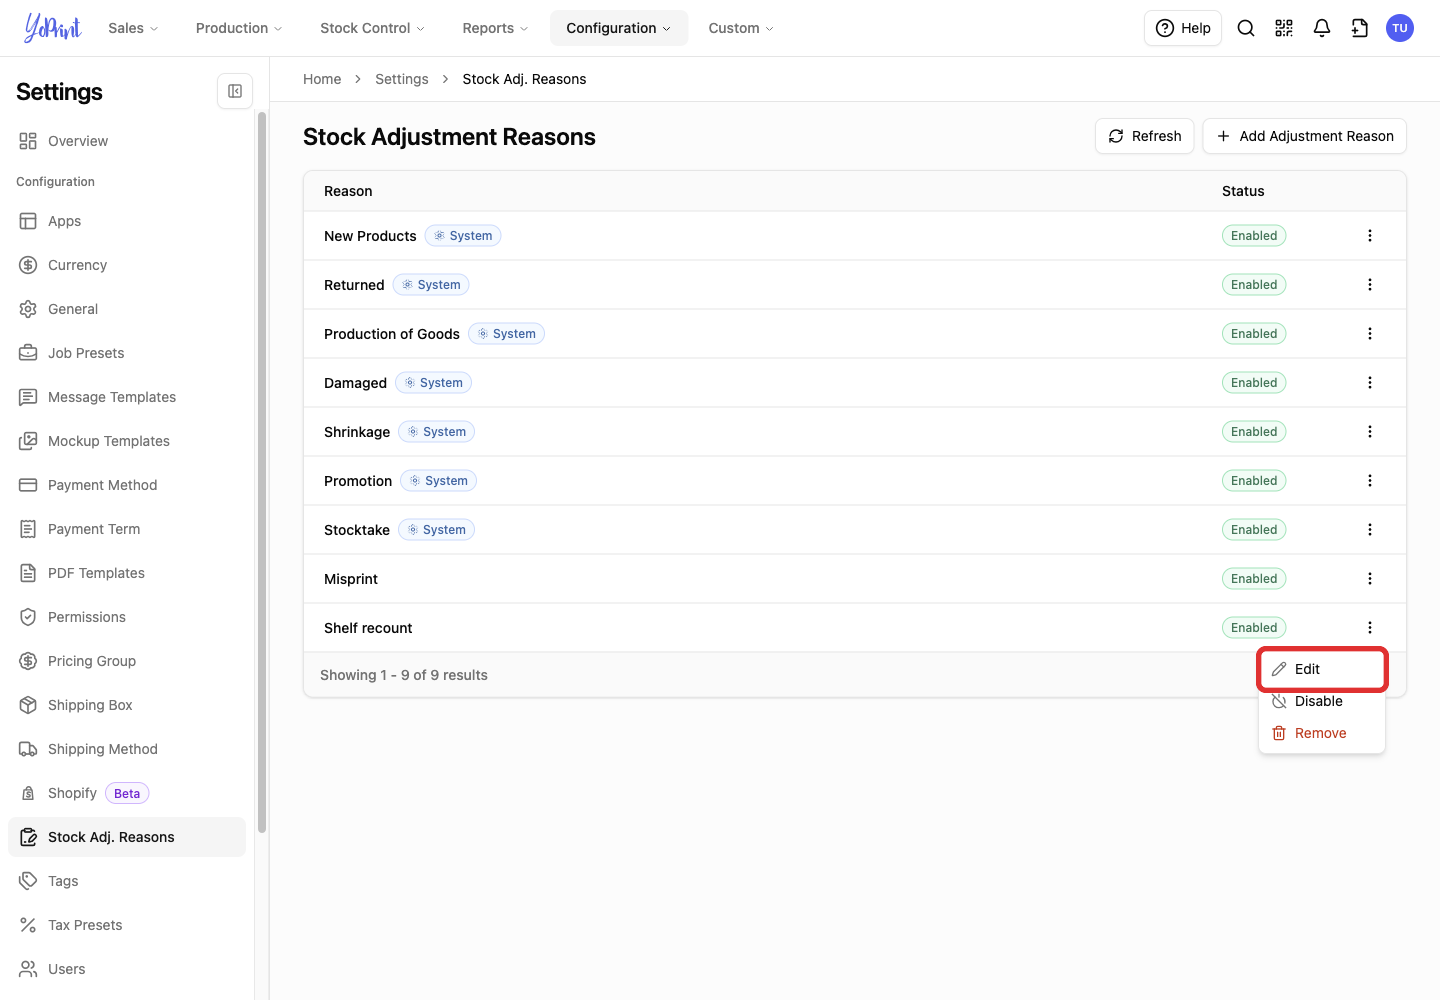Open Permissions in the sidebar

tap(127, 617)
